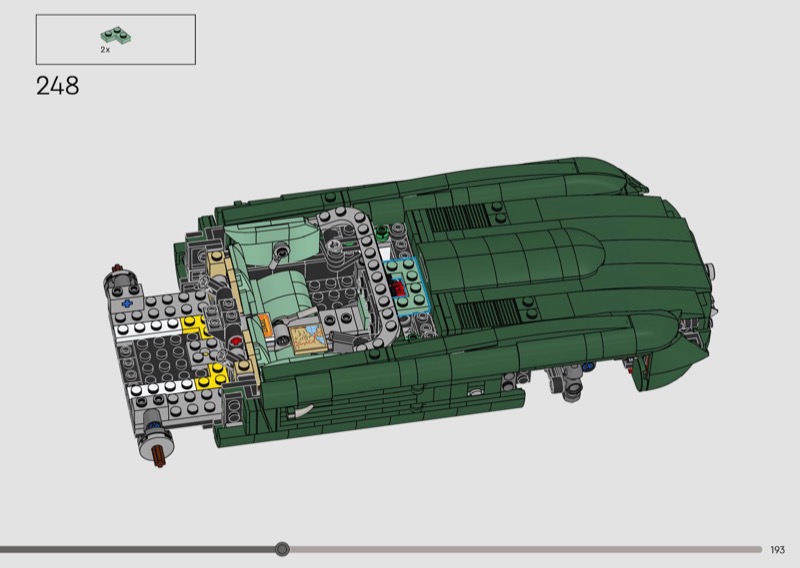Viewport: 800px width, 568px height.
Task: Click the green car model illustration
Action: pyautogui.click(x=410, y=311)
